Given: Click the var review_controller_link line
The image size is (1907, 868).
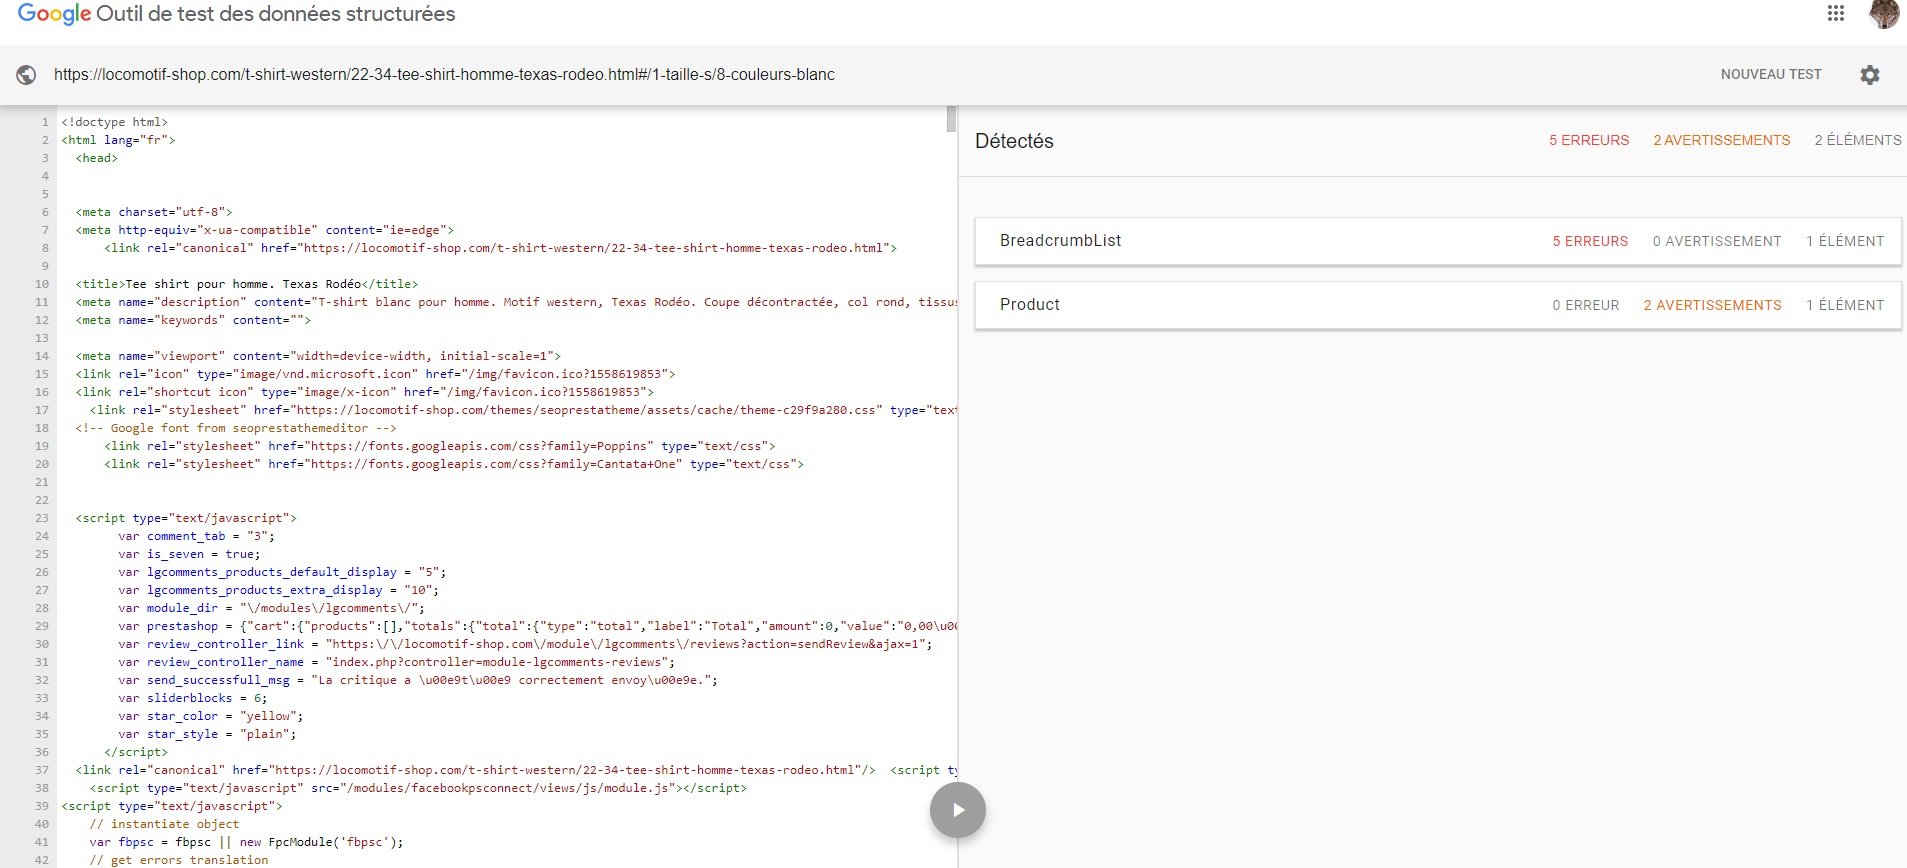Looking at the screenshot, I should (x=525, y=644).
